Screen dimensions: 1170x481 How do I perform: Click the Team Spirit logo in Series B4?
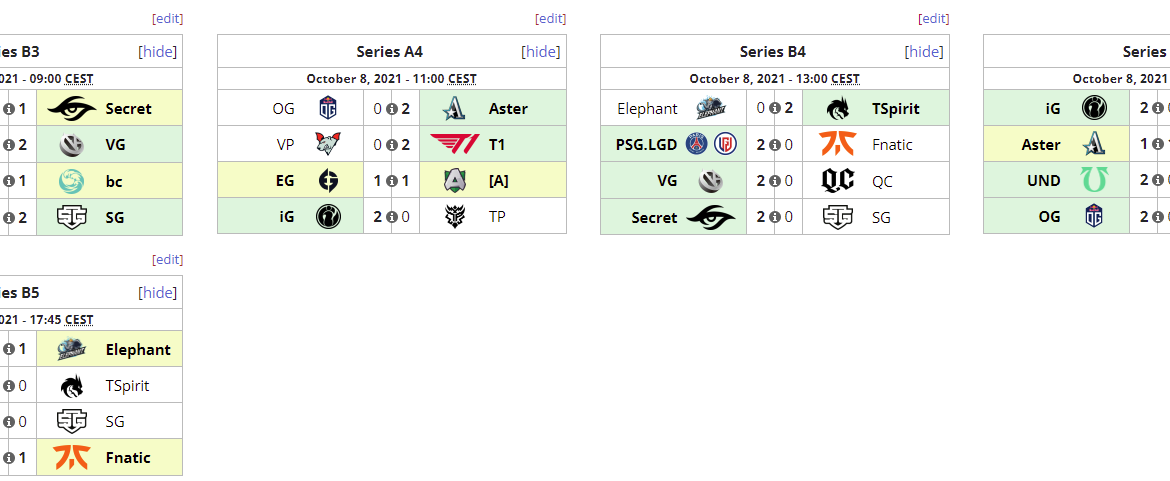point(838,108)
